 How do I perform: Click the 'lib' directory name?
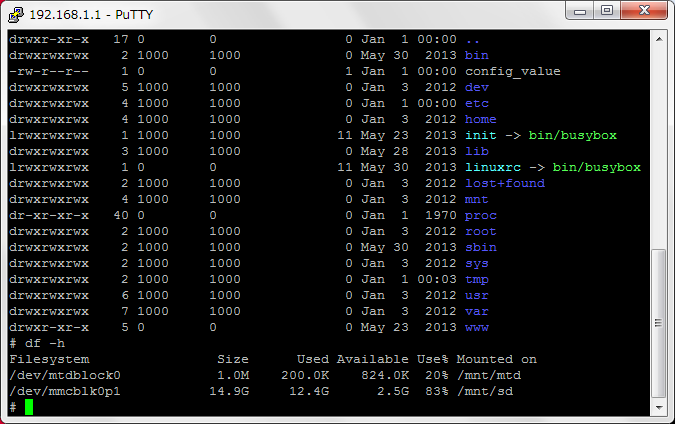477,151
